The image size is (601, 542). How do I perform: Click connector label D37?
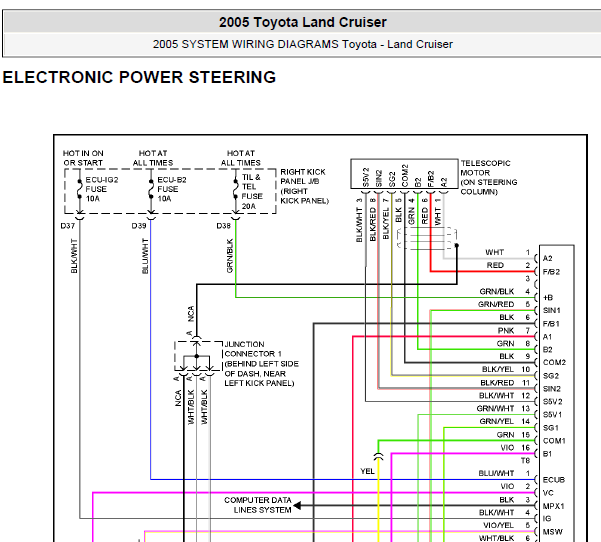pos(67,226)
